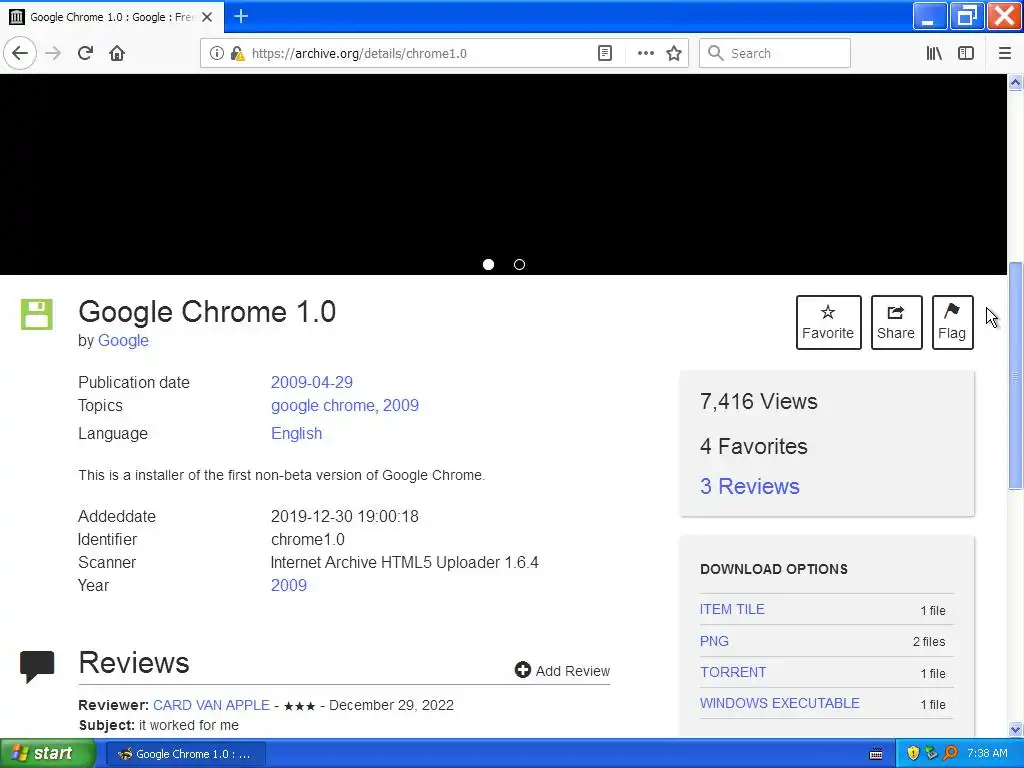This screenshot has width=1024, height=768.
Task: Click the forward navigation arrow
Action: [x=53, y=53]
